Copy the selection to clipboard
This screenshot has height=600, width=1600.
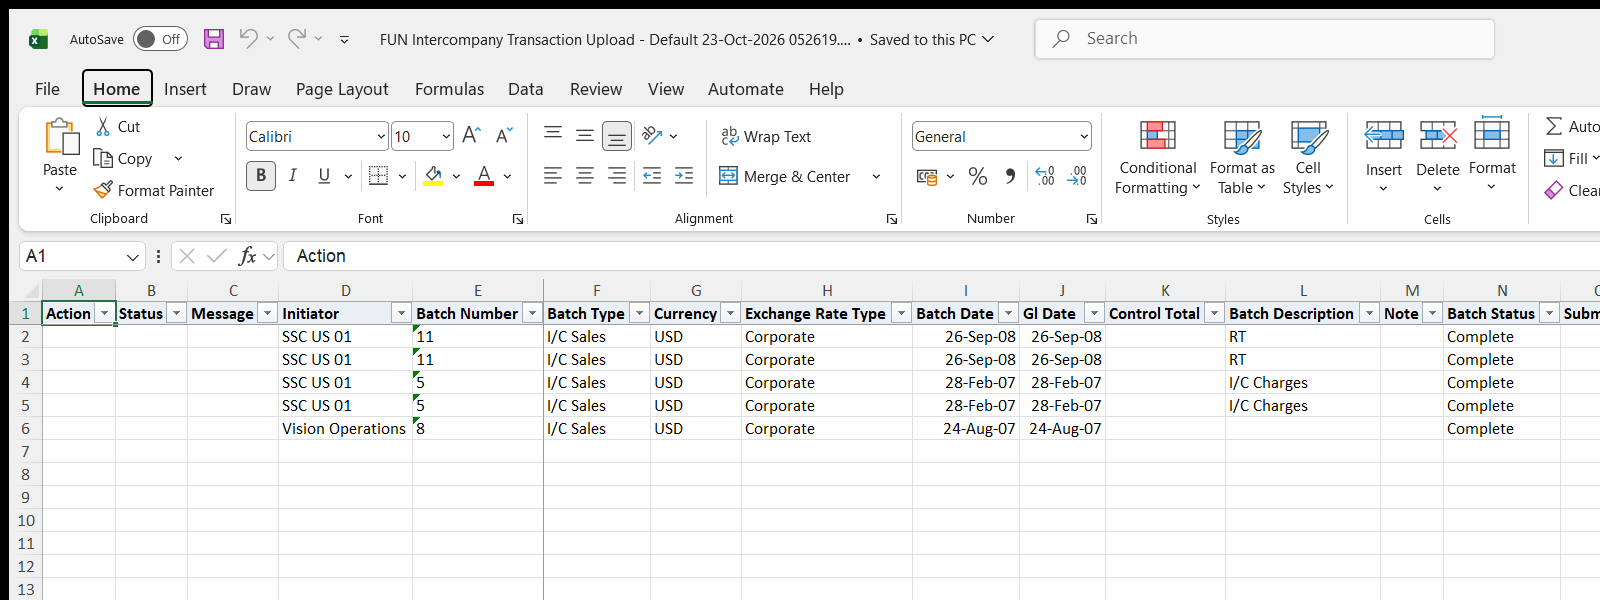pyautogui.click(x=123, y=158)
